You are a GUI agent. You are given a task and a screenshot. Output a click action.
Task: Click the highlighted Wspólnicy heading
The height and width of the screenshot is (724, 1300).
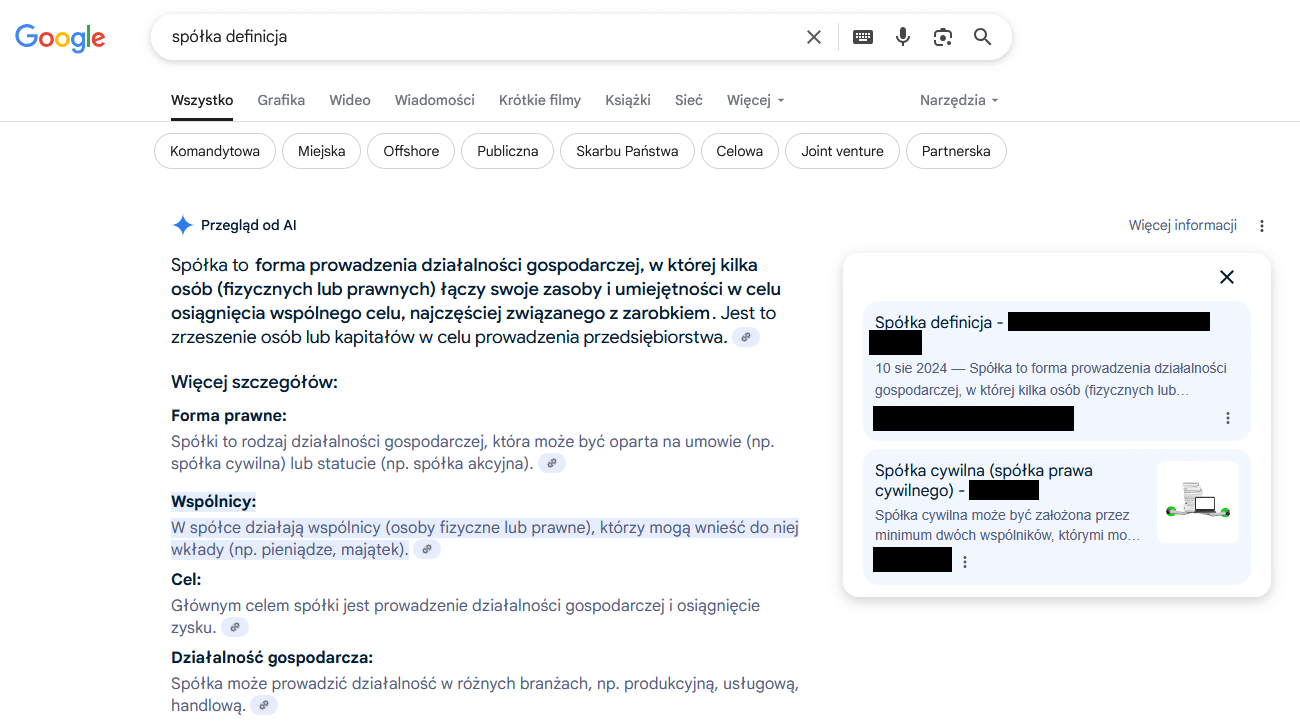click(x=214, y=501)
